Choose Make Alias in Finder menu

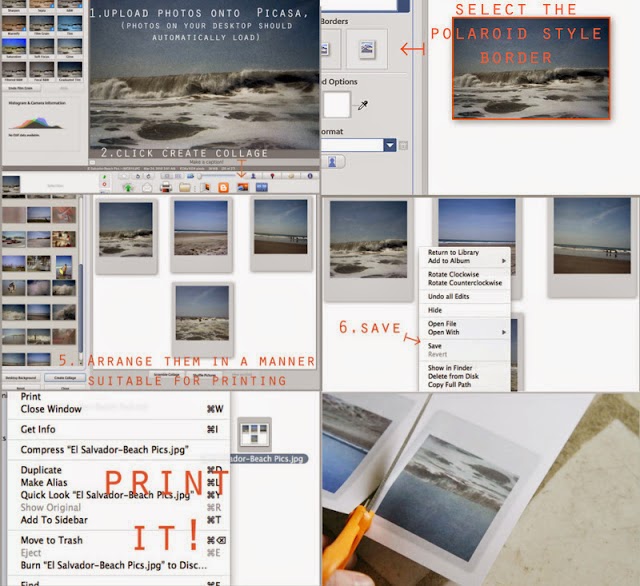point(118,482)
